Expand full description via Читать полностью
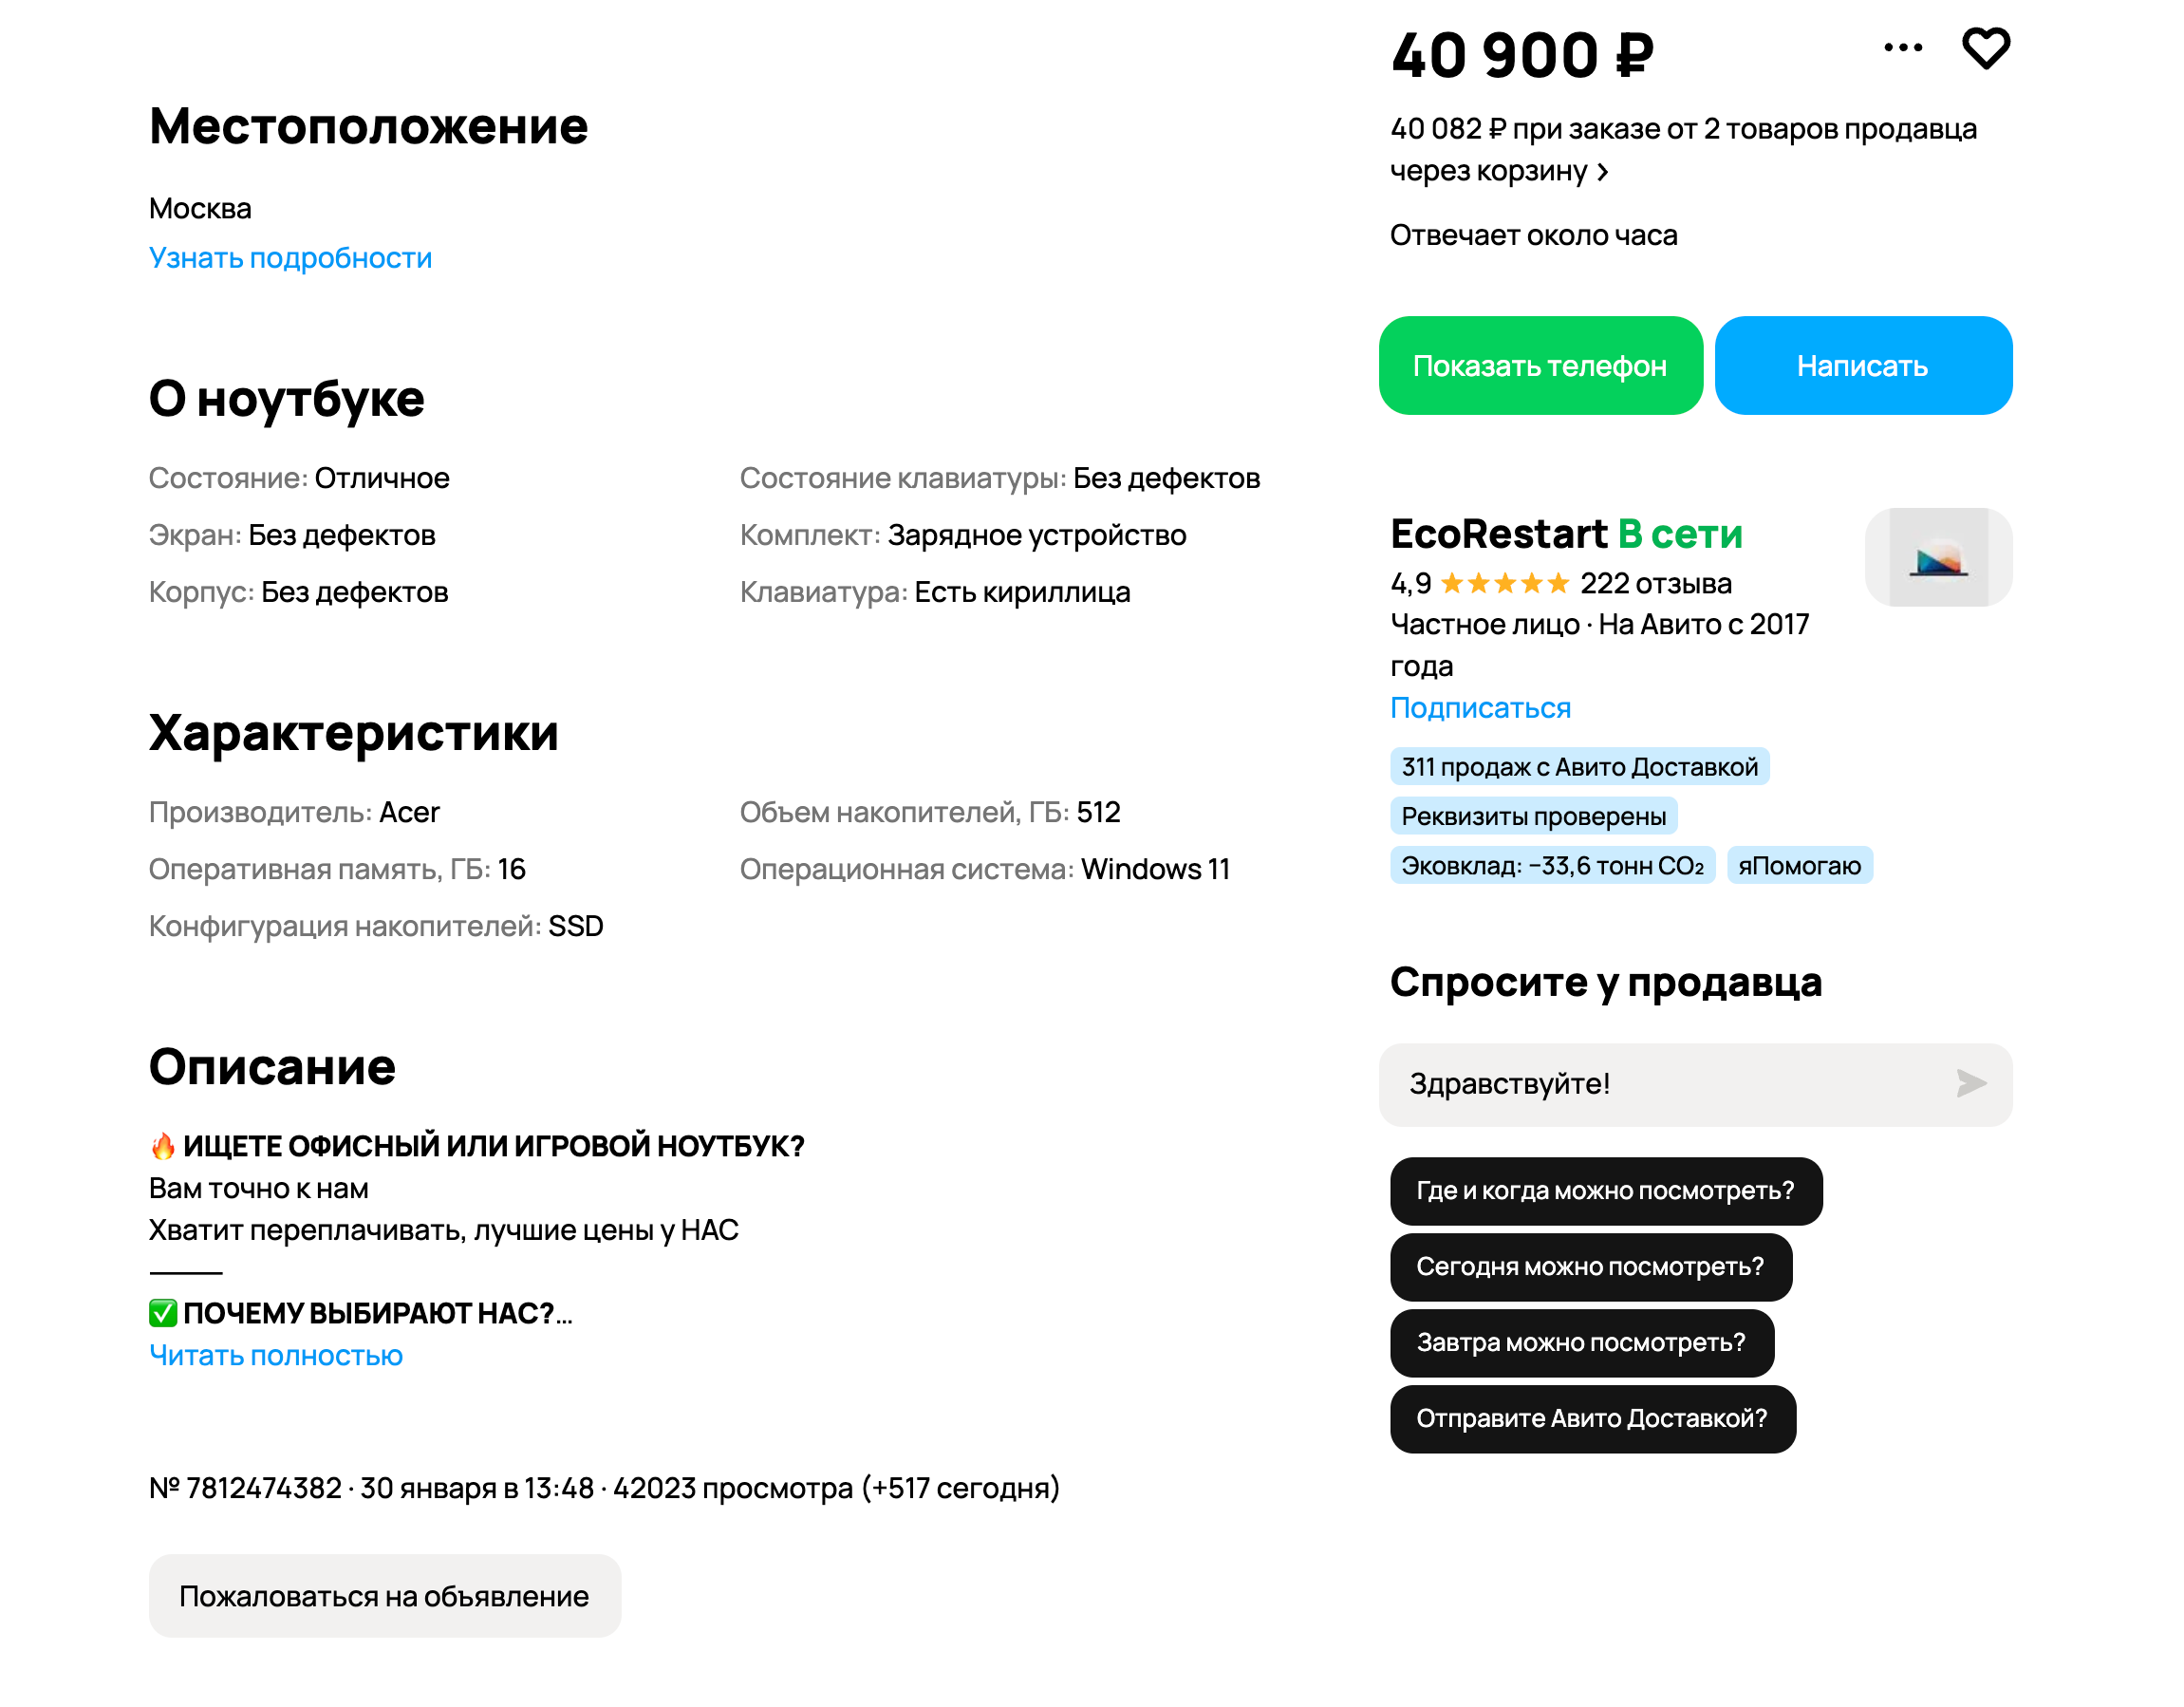 (275, 1355)
